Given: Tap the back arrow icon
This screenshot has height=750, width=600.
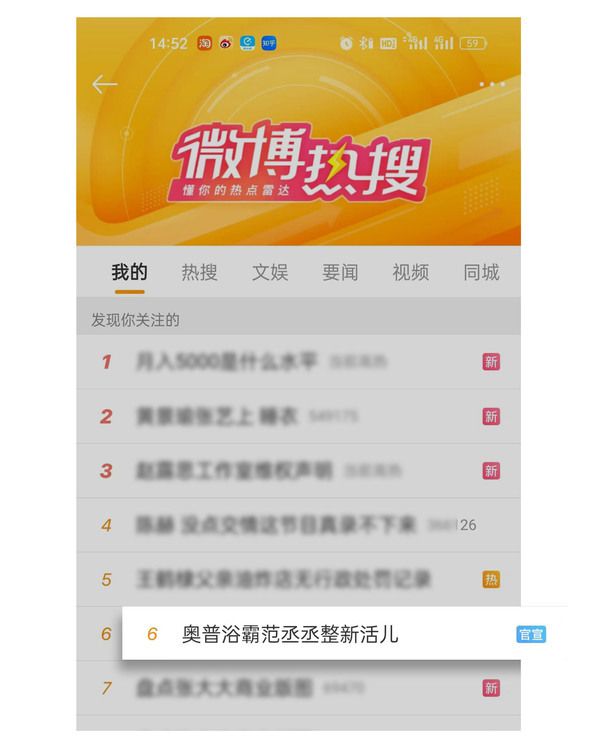Looking at the screenshot, I should pos(105,84).
